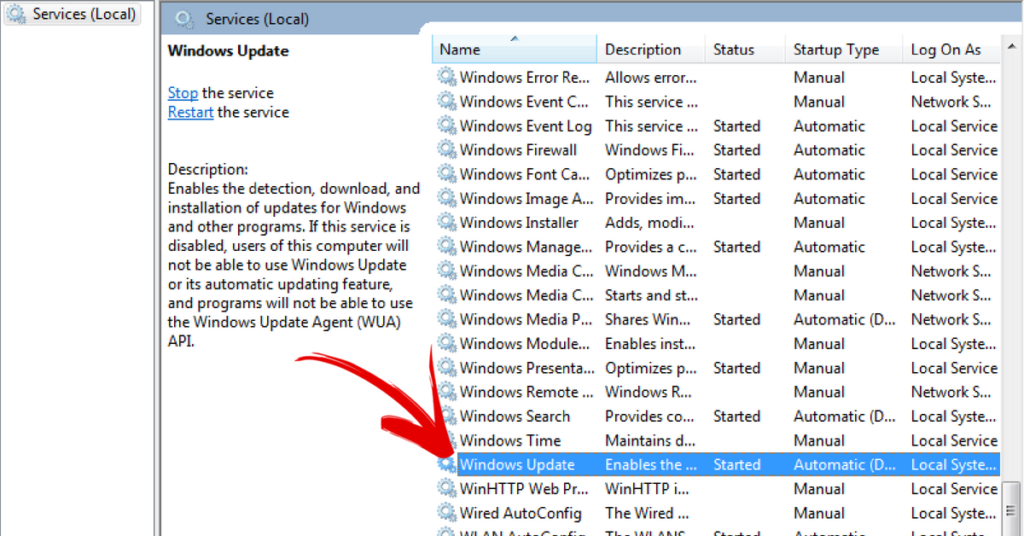The image size is (1024, 536).
Task: Click 'Enables inst...' description cell
Action: pos(650,343)
